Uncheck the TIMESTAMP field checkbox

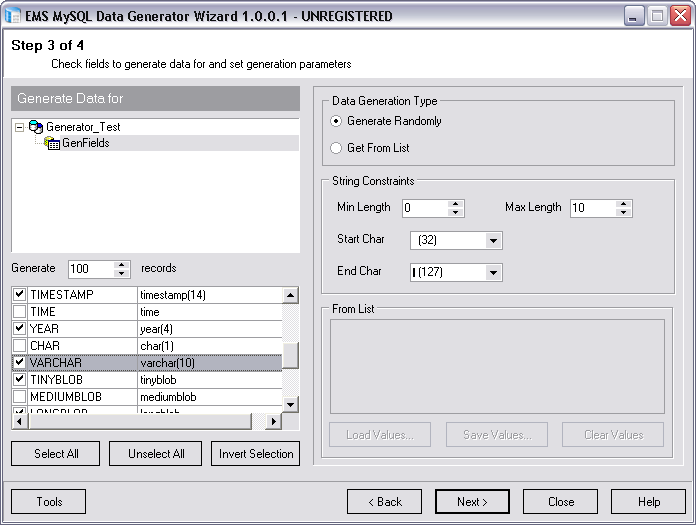20,294
